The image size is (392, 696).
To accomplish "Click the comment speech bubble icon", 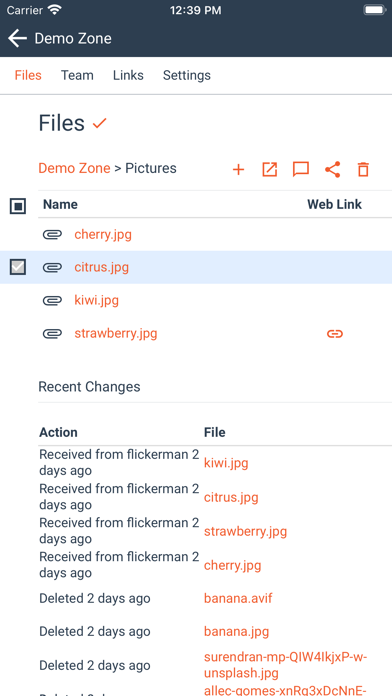I will coord(301,170).
